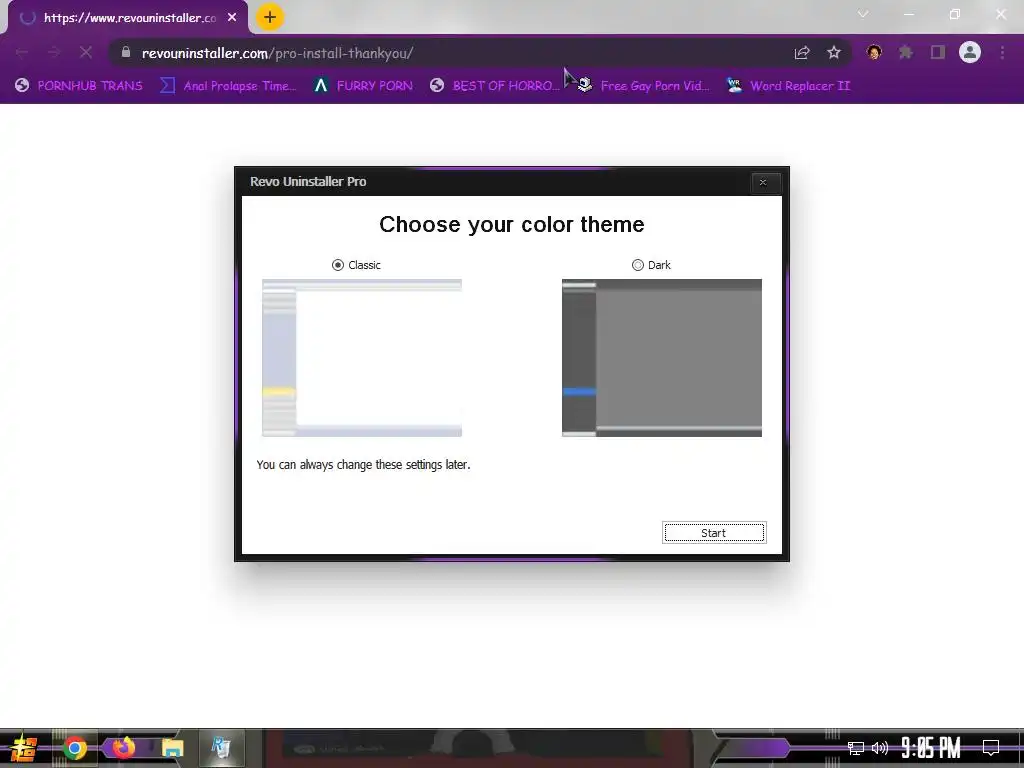Open the volume icon in system tray
The height and width of the screenshot is (768, 1024).
pos(880,748)
